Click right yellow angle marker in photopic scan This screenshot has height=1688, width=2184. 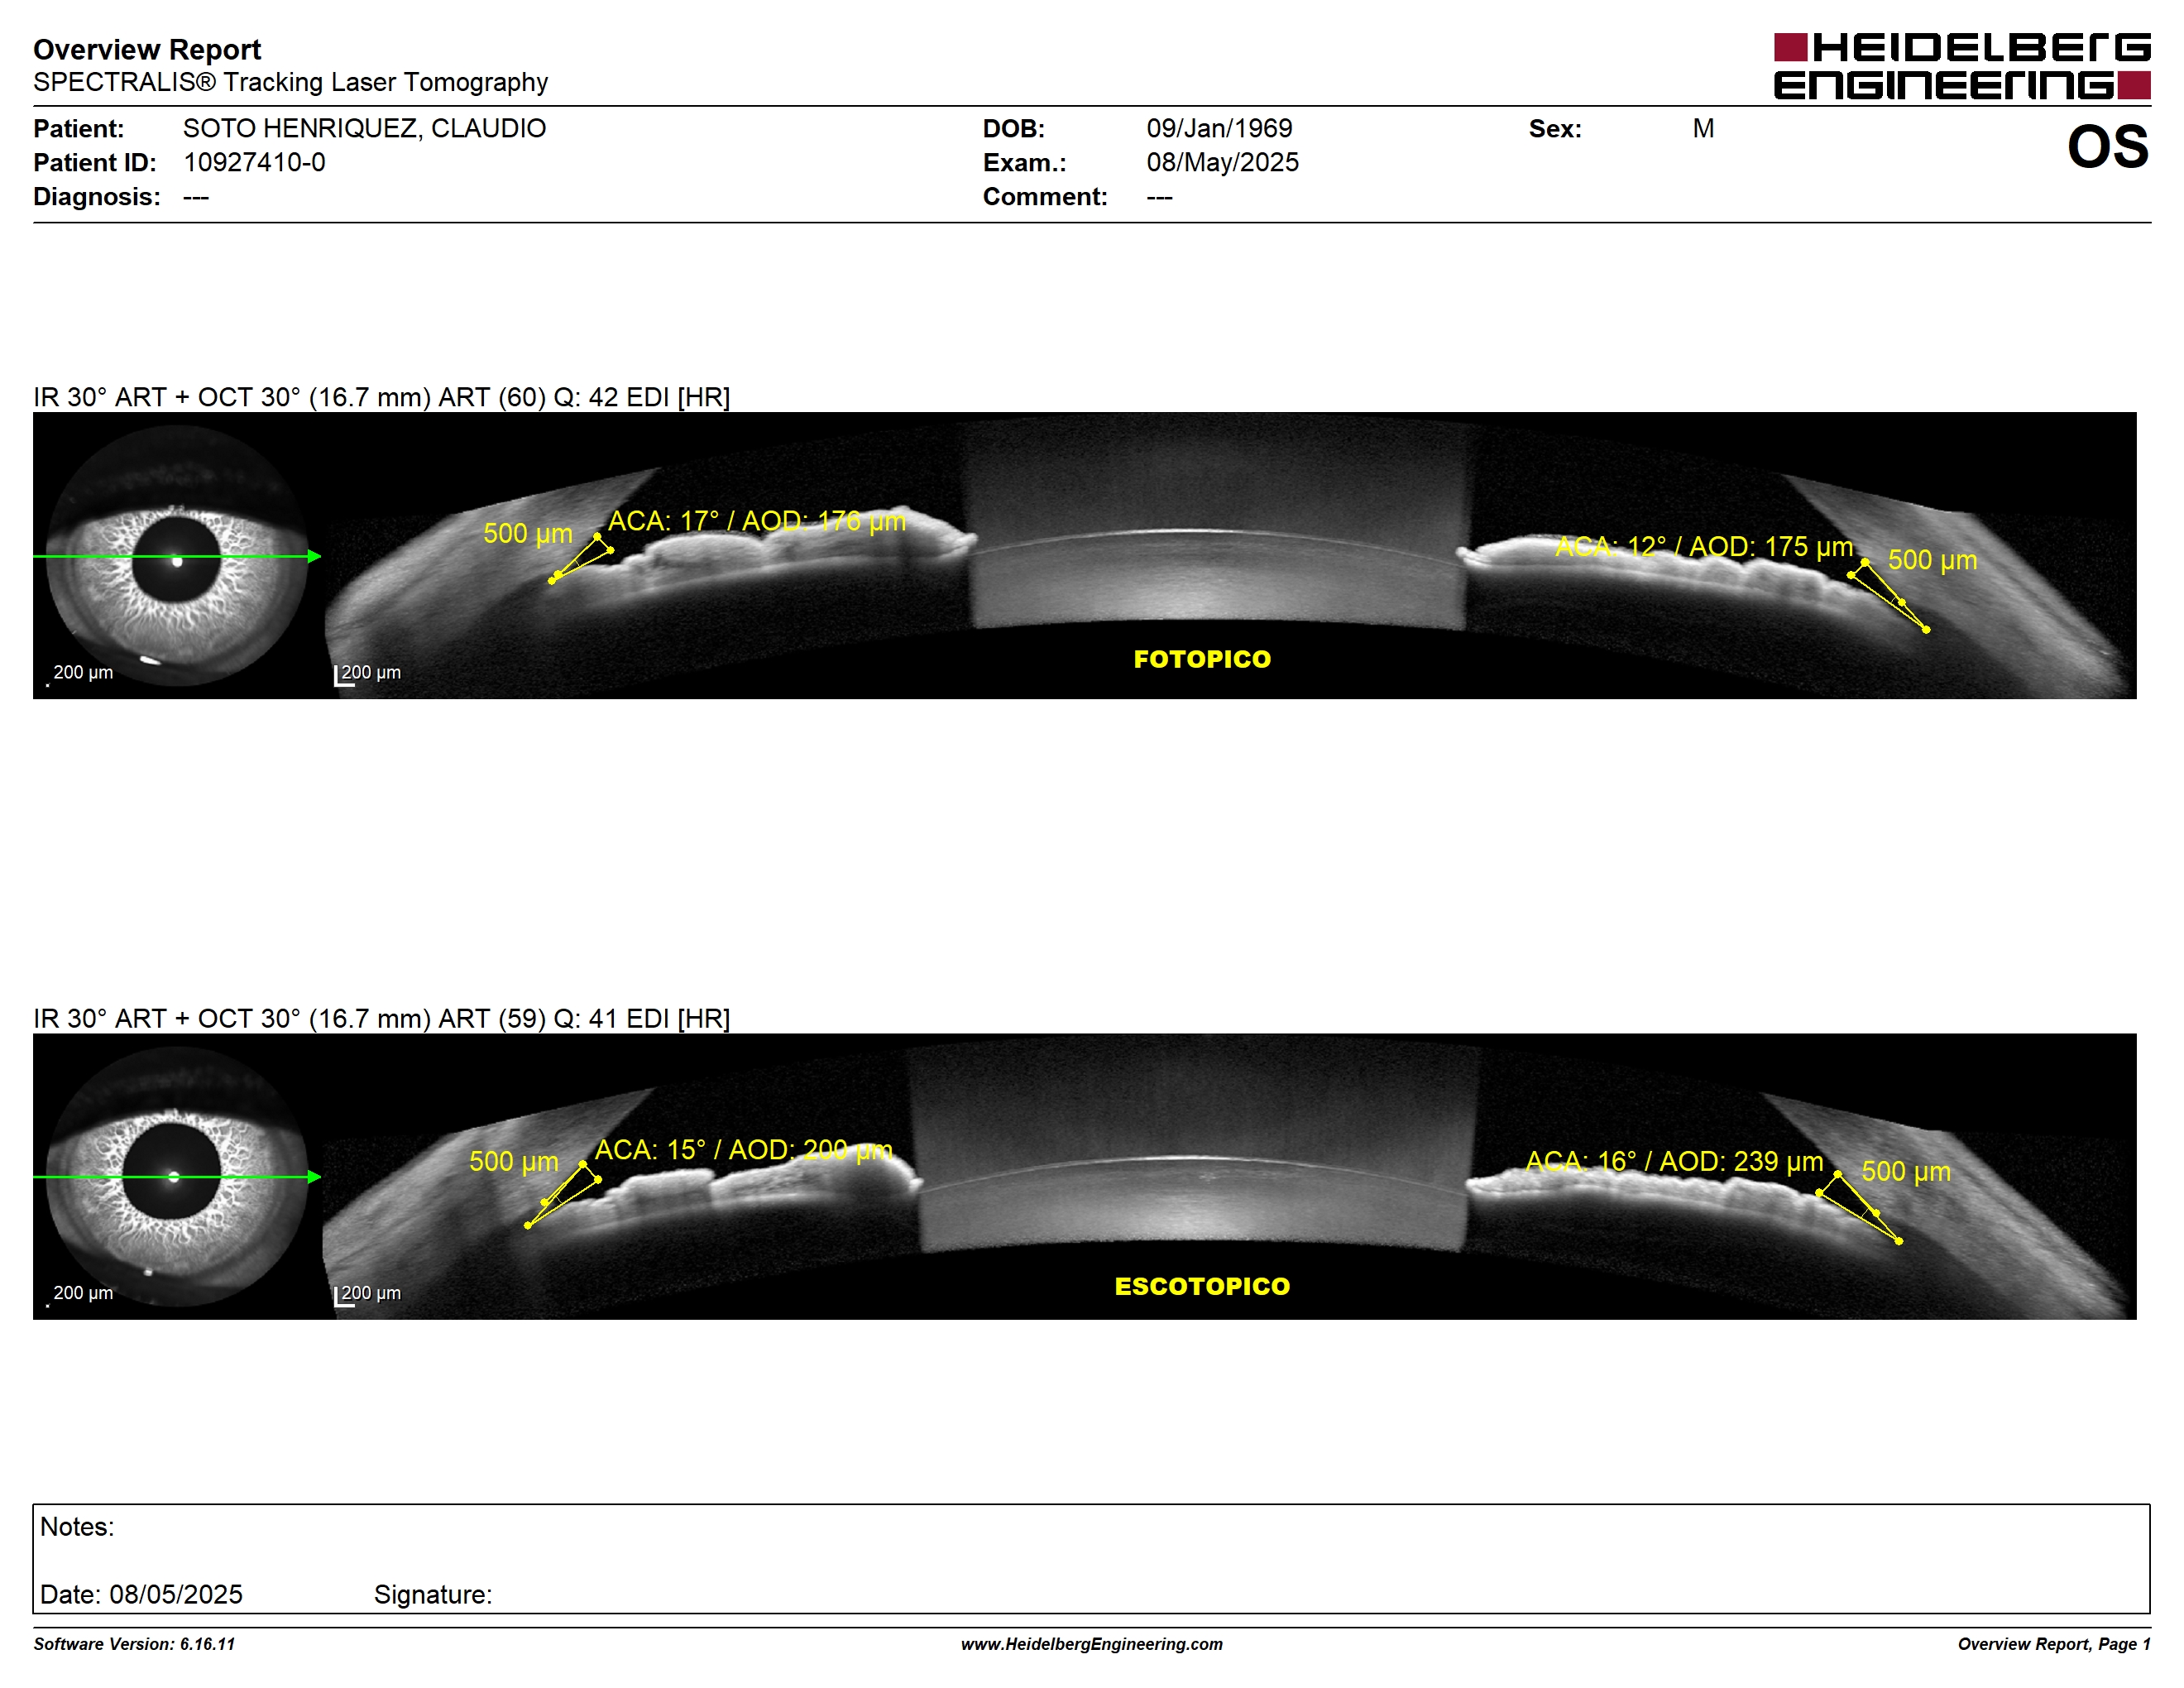point(1888,596)
